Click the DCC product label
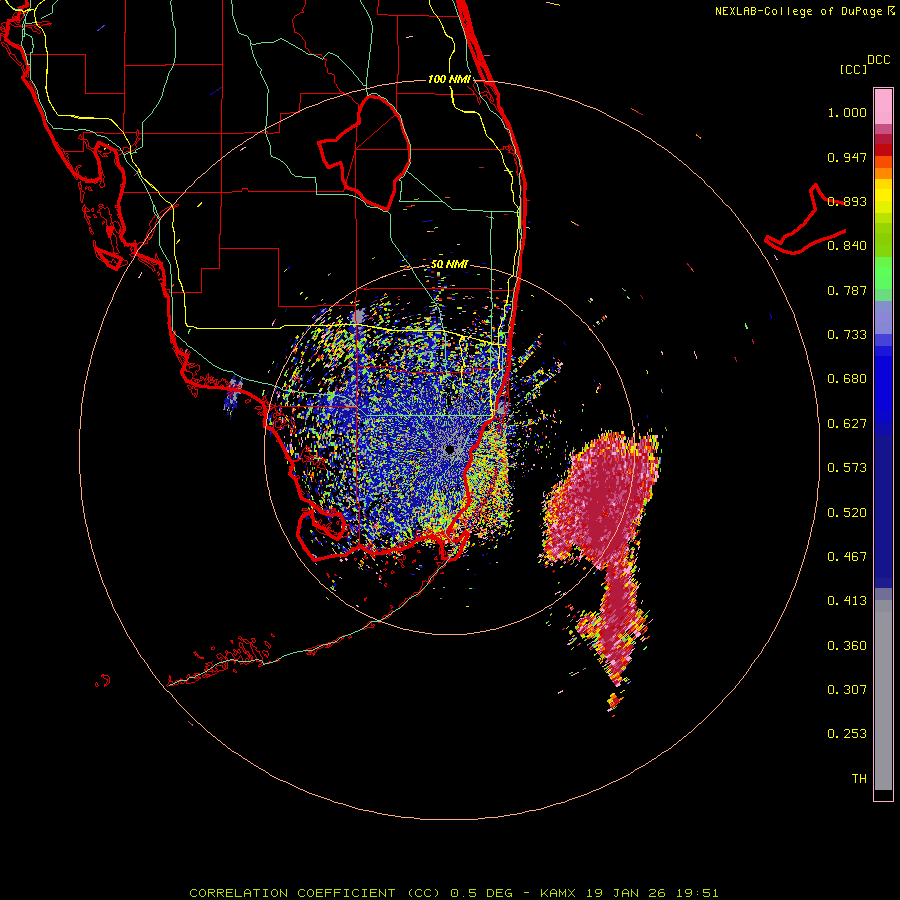 tap(879, 60)
